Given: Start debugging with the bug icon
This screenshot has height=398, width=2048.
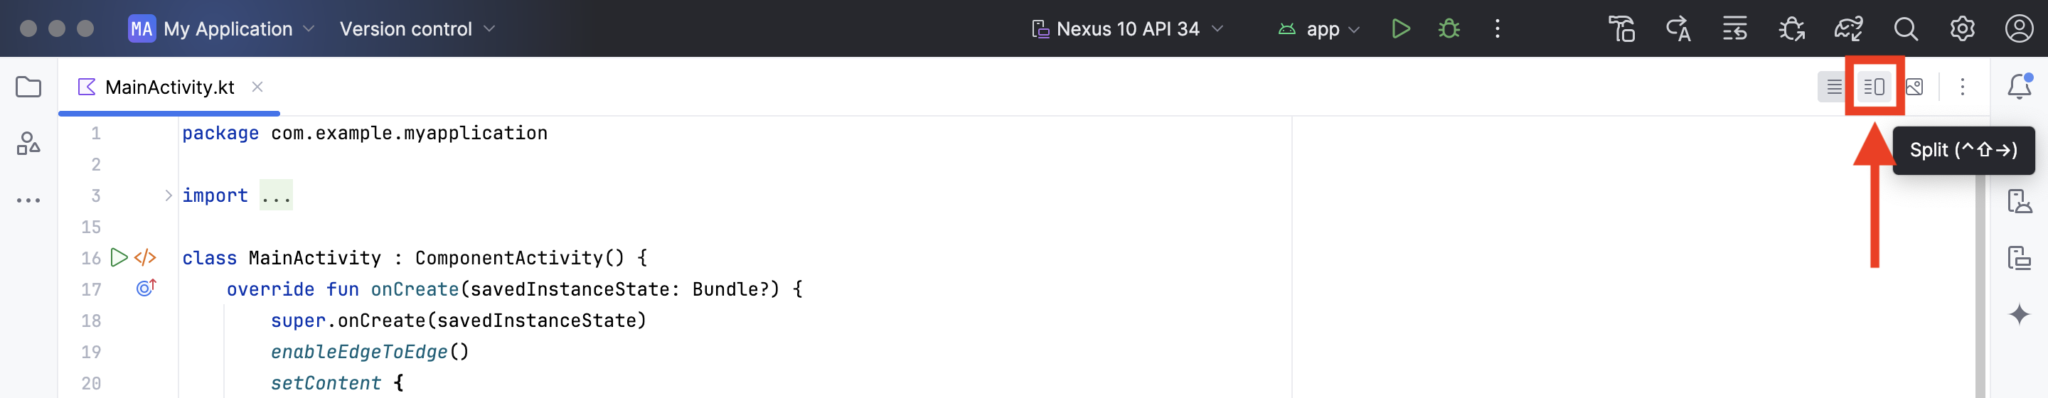Looking at the screenshot, I should [1449, 29].
